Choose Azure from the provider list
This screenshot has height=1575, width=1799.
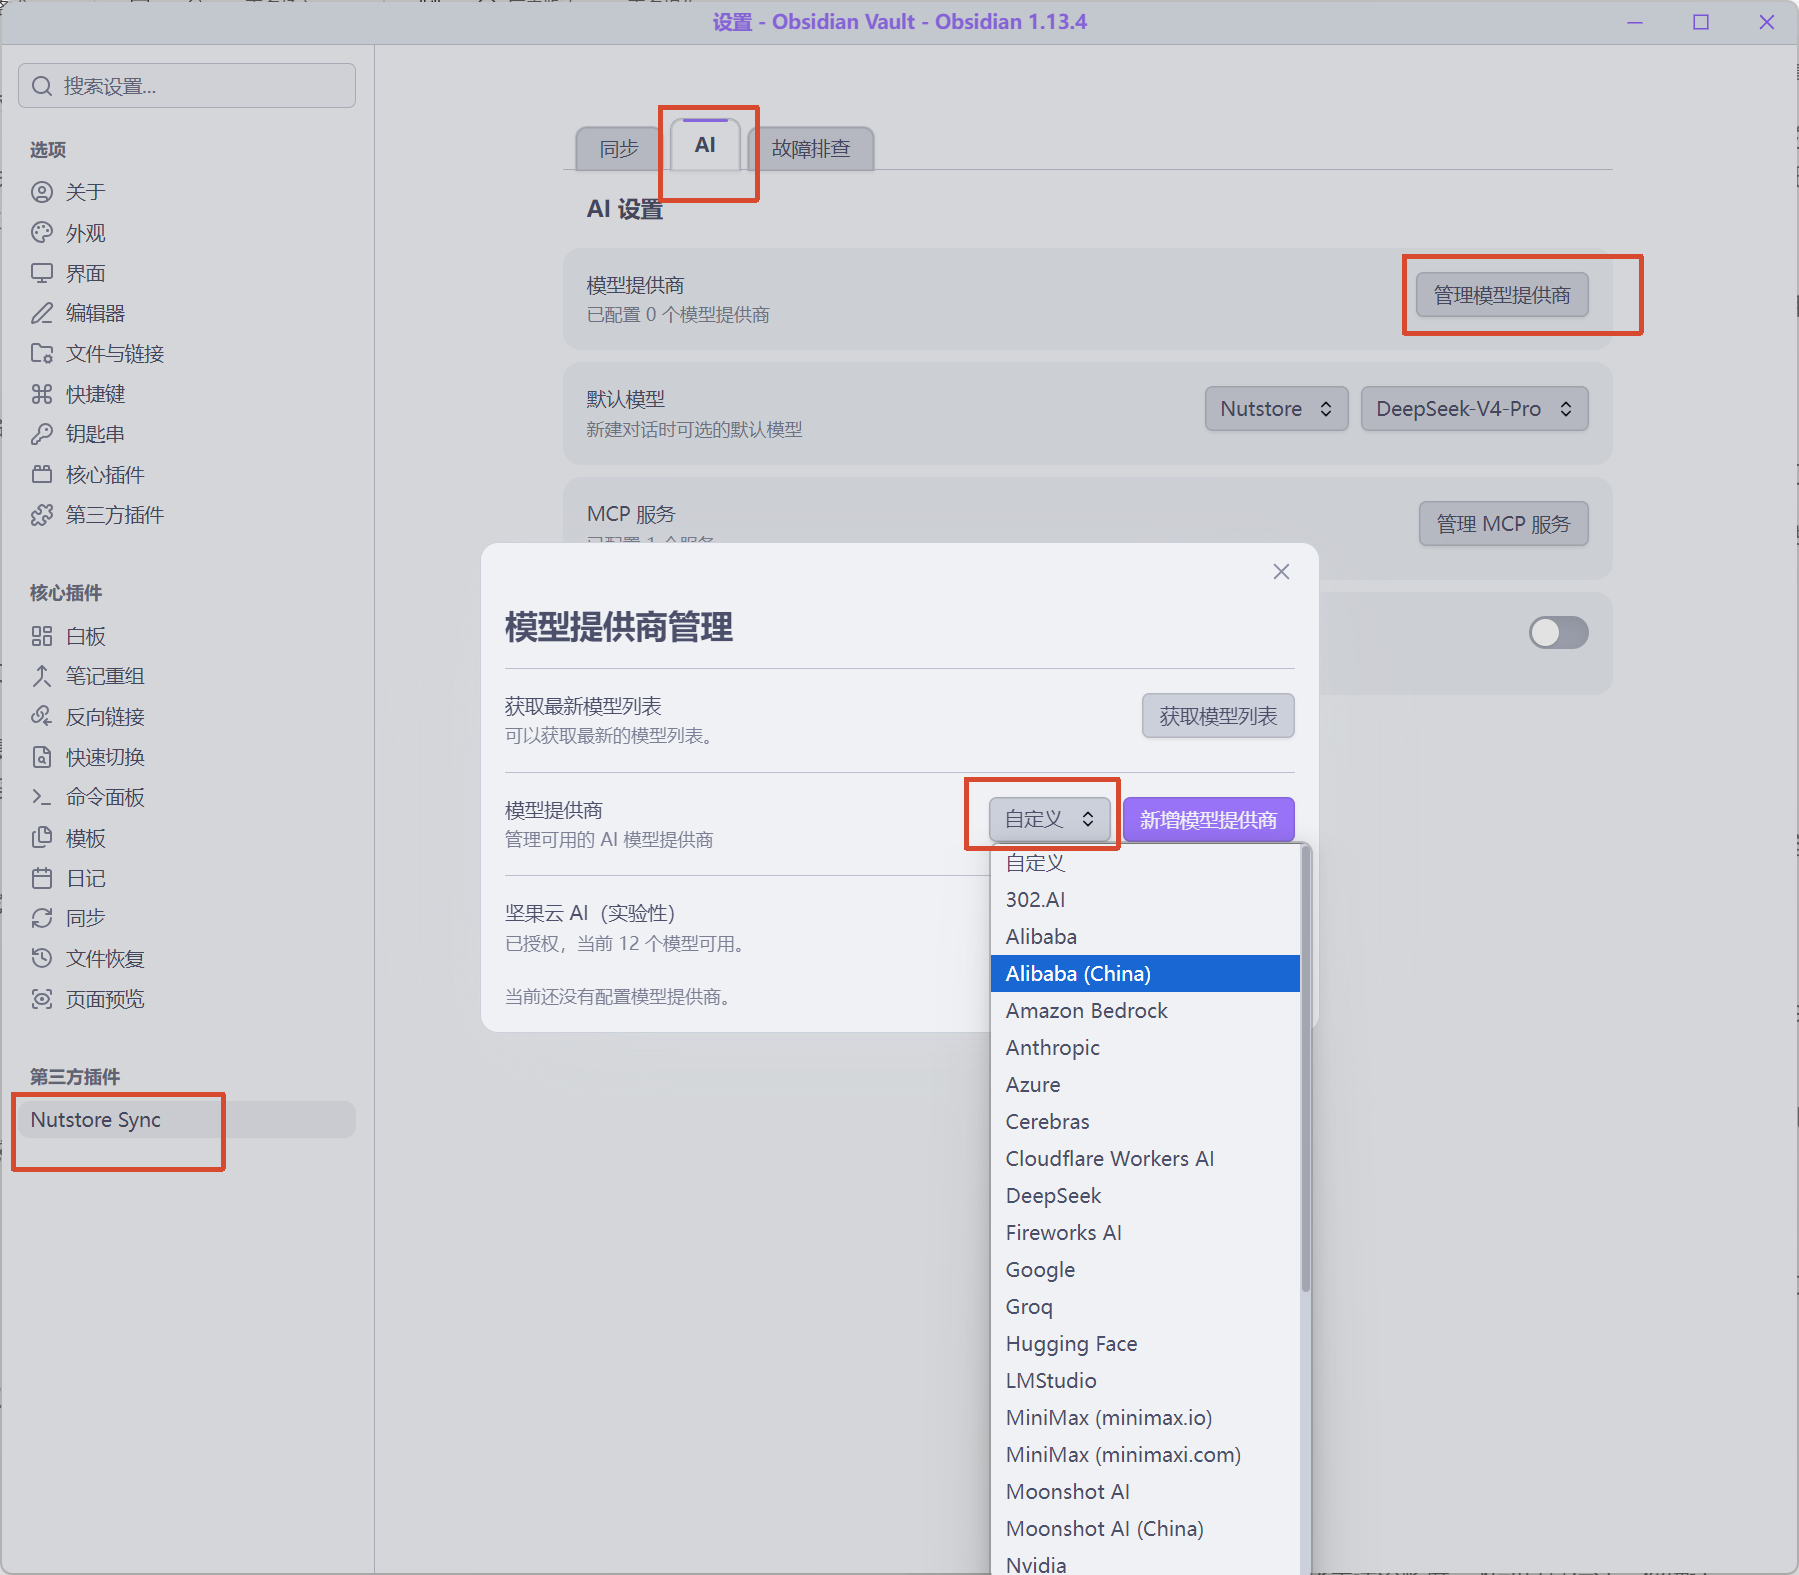pyautogui.click(x=1145, y=1085)
